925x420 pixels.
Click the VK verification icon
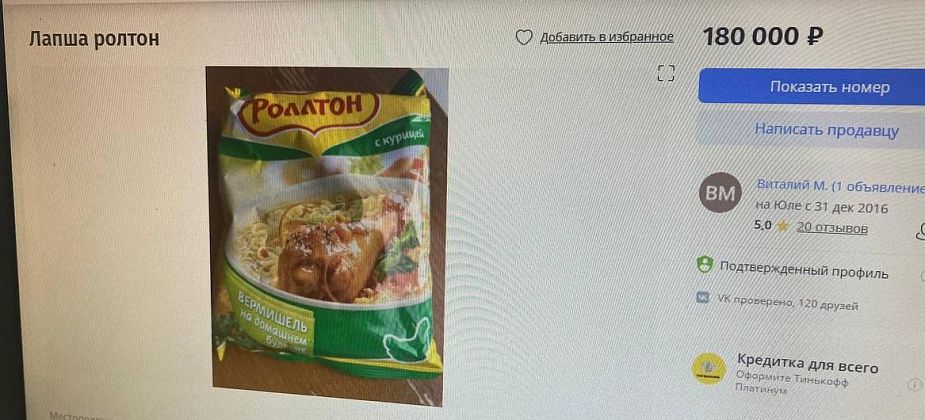click(x=702, y=298)
